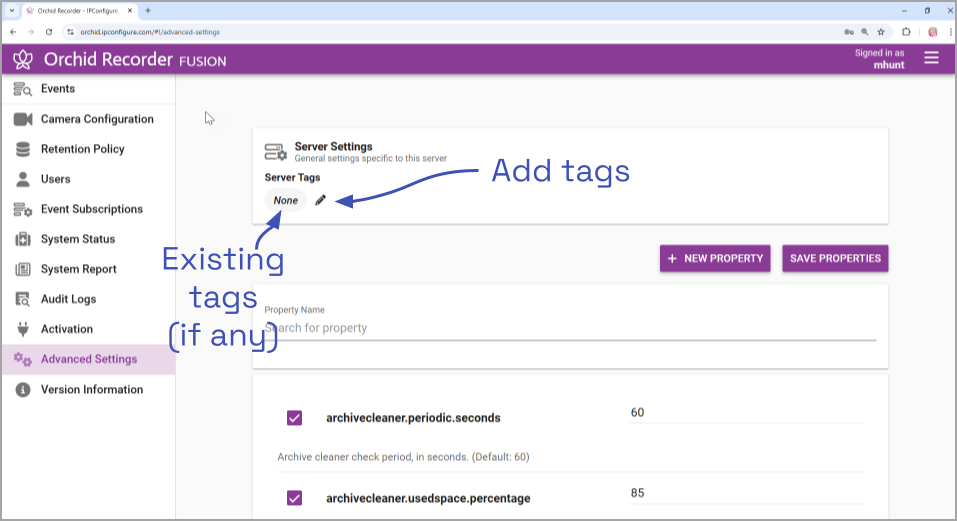
Task: Uncheck archivecleaner.periodic.seconds checkbox
Action: [x=294, y=418]
